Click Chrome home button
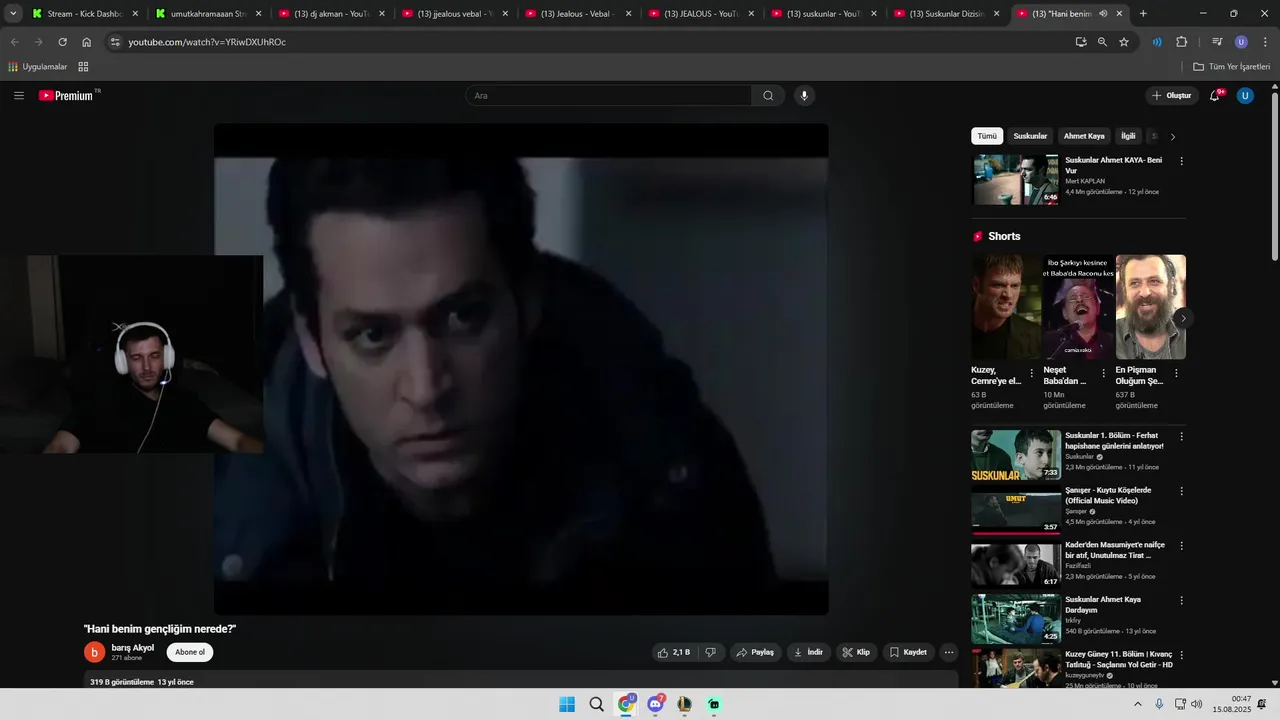 click(87, 42)
